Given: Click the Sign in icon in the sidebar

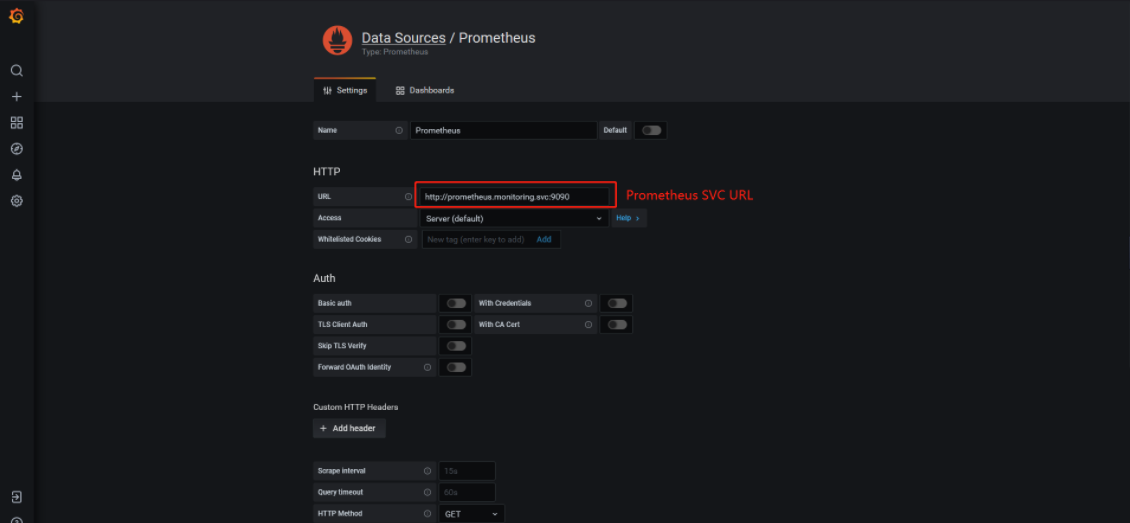Looking at the screenshot, I should [x=16, y=497].
